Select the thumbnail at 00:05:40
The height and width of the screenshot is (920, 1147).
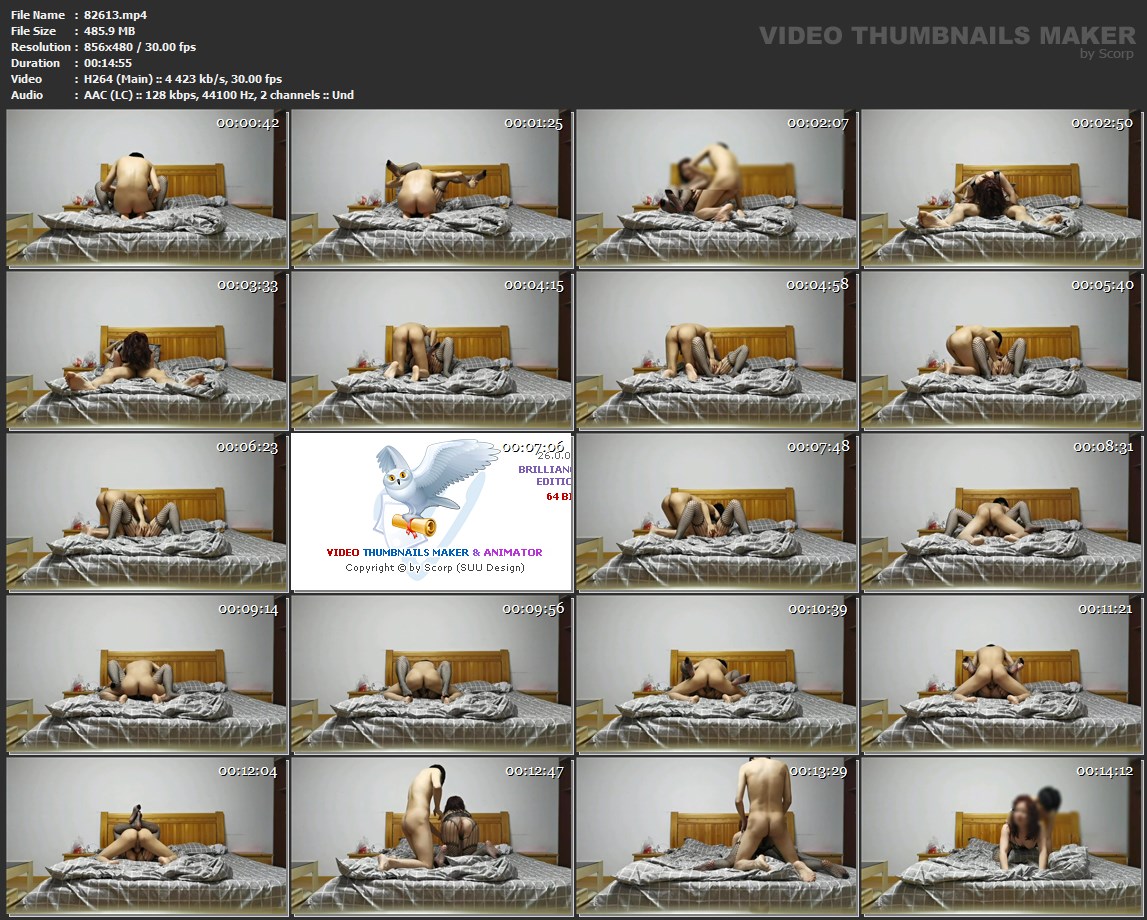click(1001, 350)
